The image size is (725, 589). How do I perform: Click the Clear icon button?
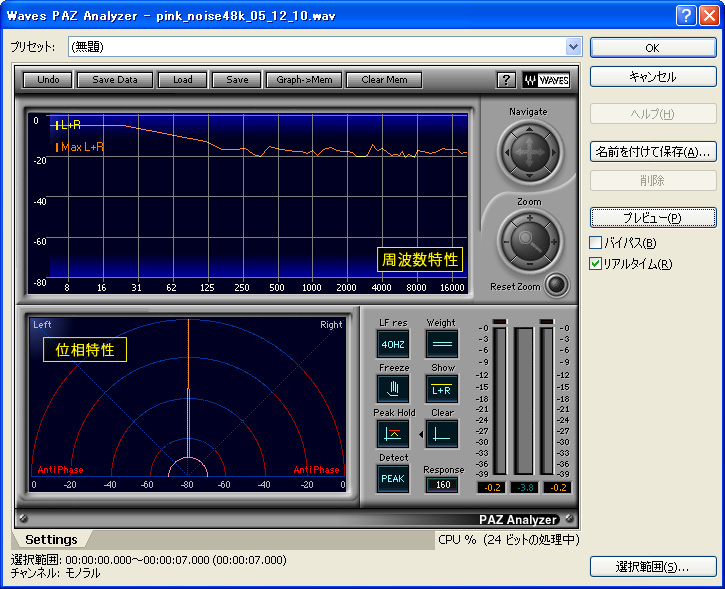coord(441,433)
